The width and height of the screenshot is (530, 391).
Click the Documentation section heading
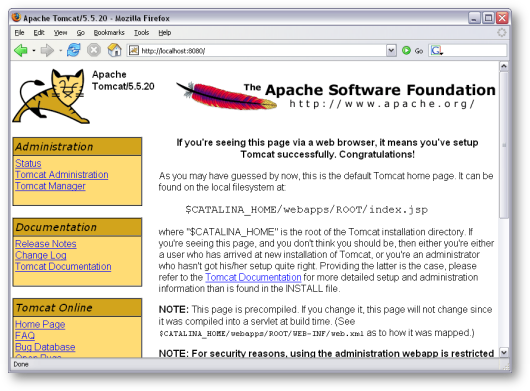56,227
